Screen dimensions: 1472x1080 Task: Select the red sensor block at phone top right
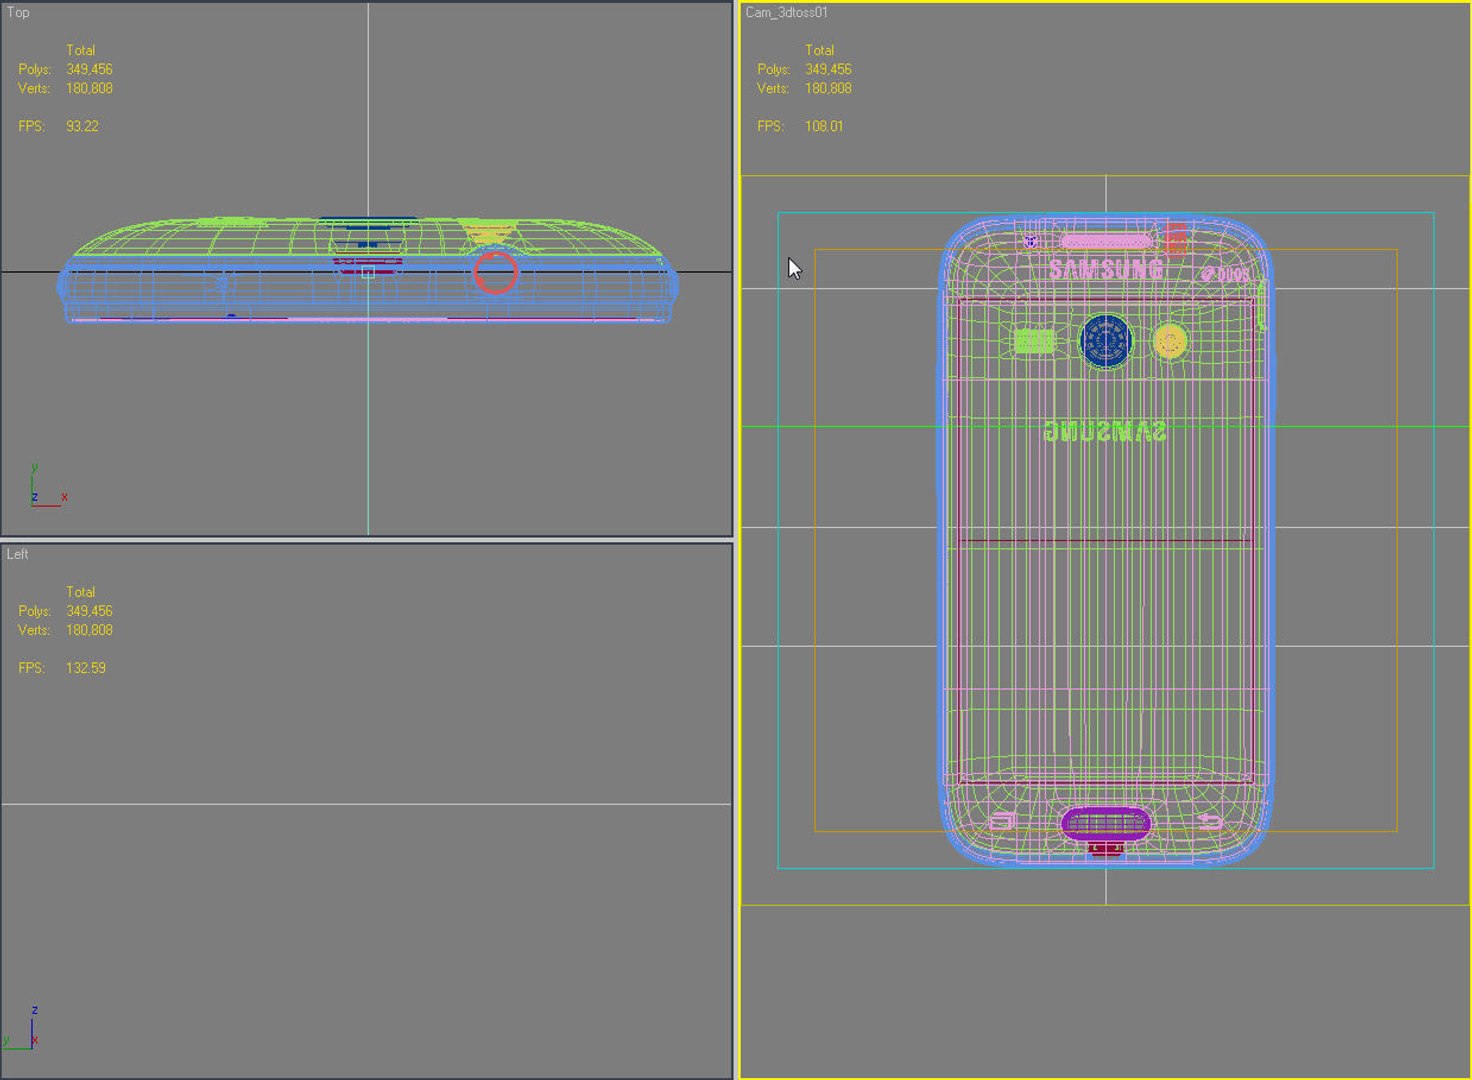tap(1176, 239)
